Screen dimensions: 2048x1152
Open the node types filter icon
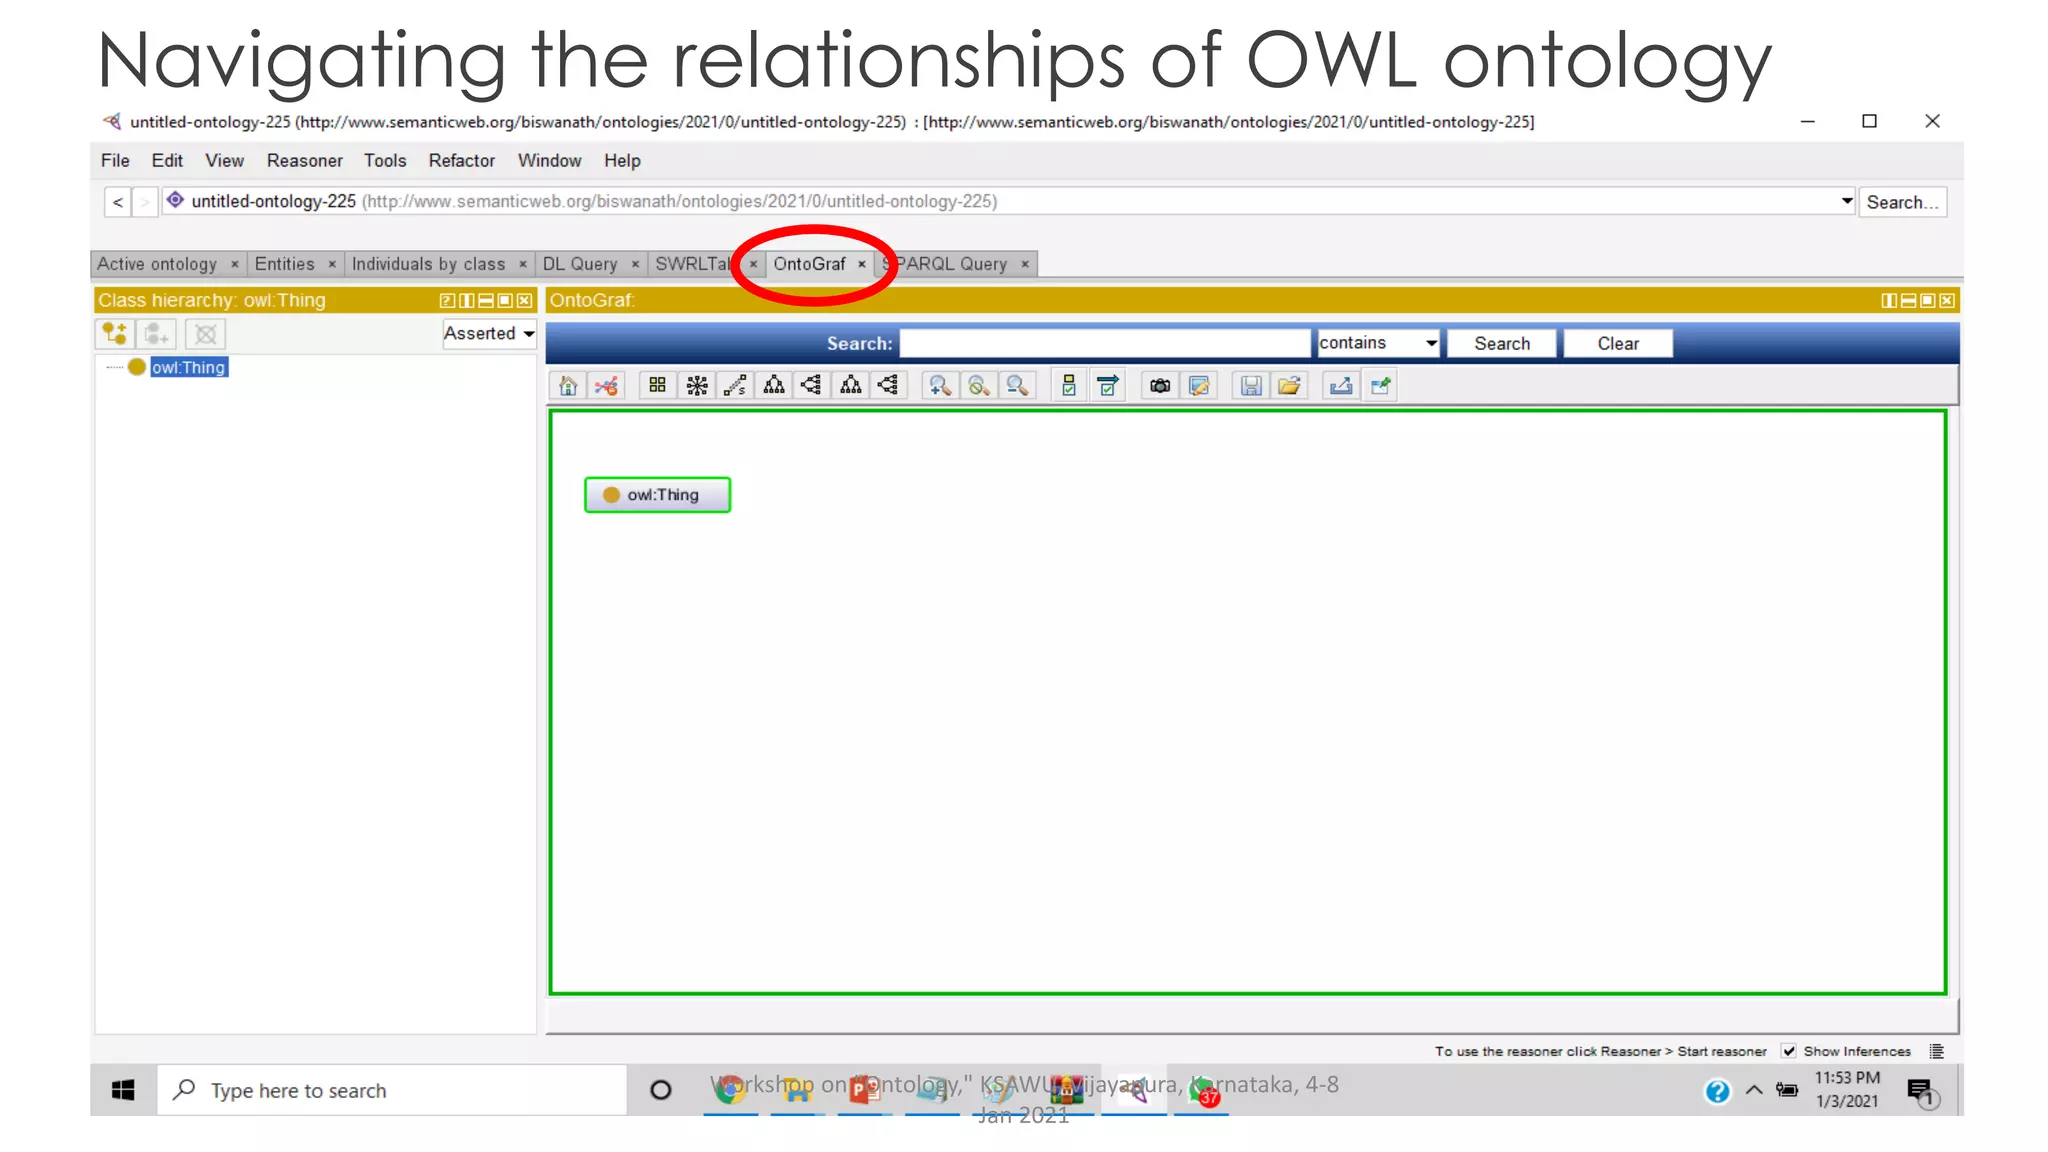1069,386
